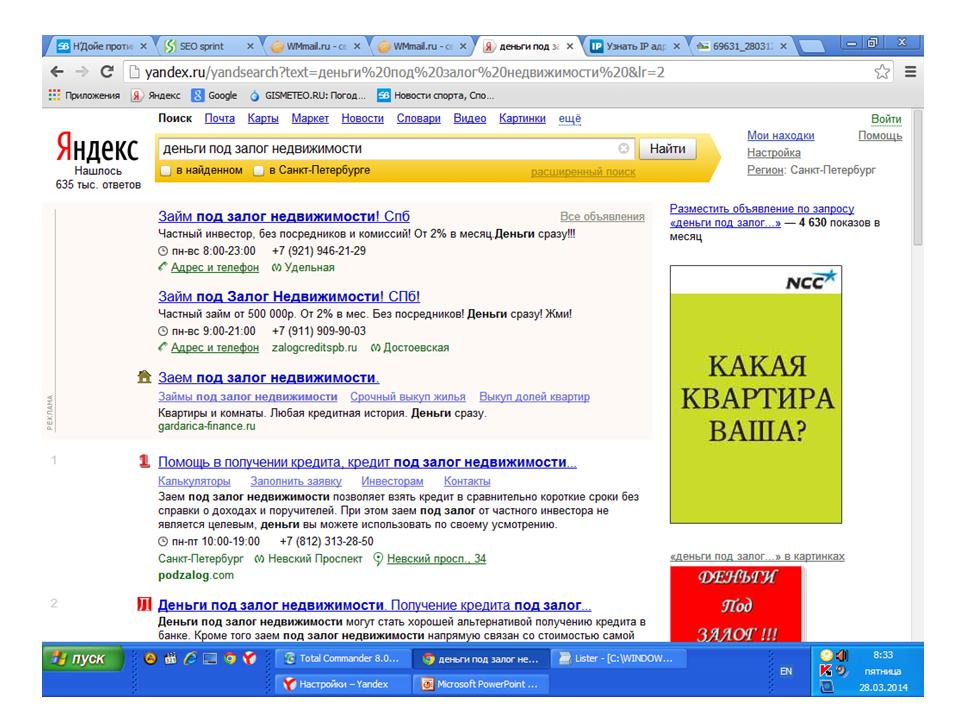
Task: Open the GISMETEO.RU bookmark
Action: pyautogui.click(x=307, y=96)
